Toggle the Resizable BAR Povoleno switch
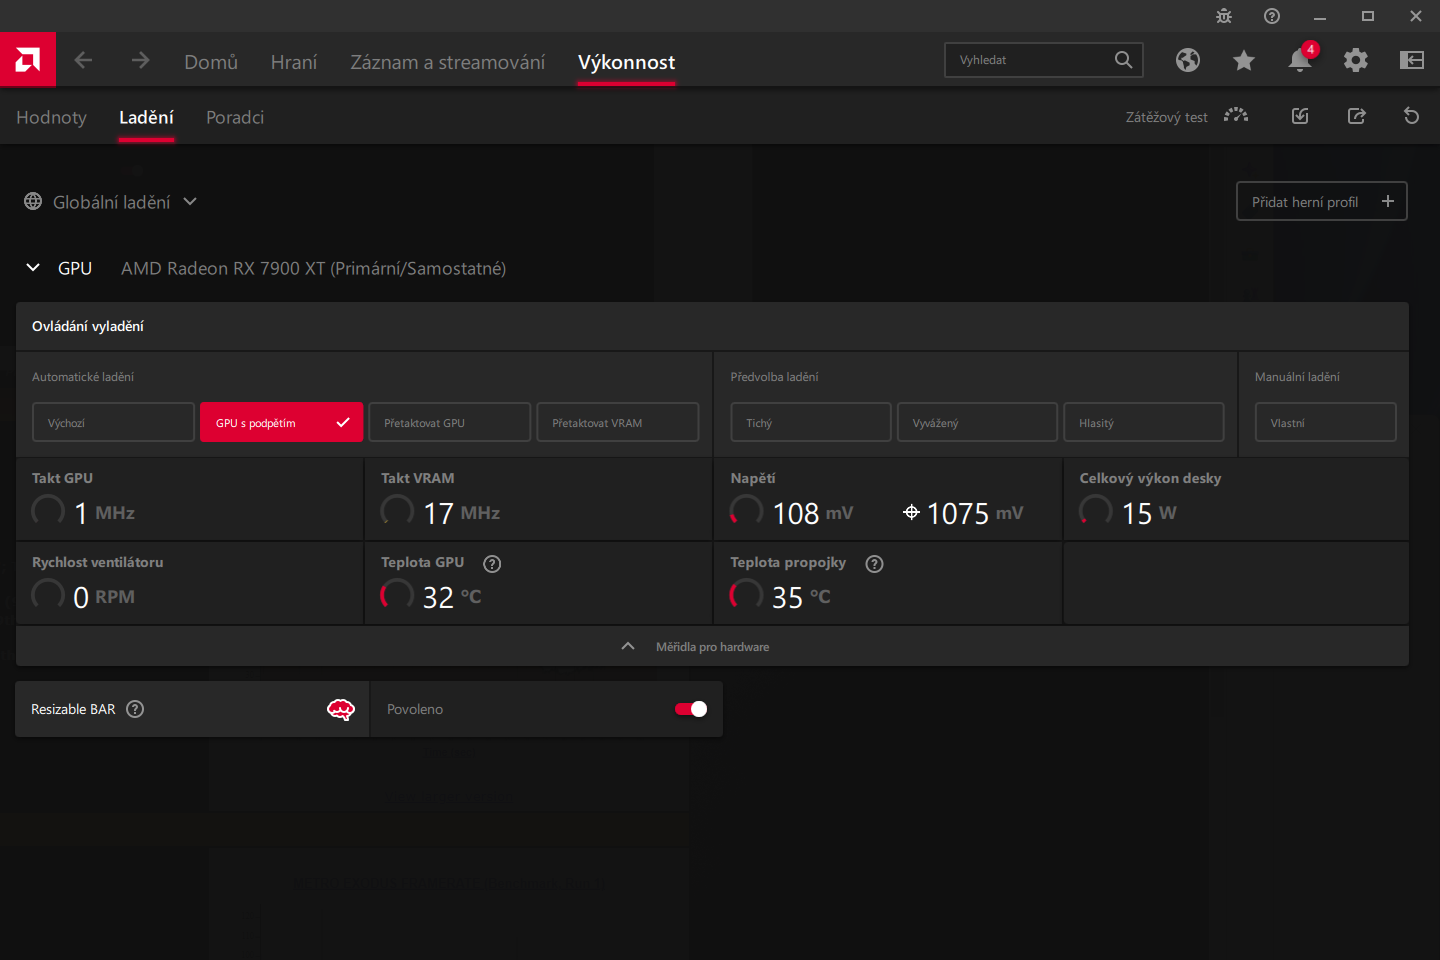 [x=691, y=709]
